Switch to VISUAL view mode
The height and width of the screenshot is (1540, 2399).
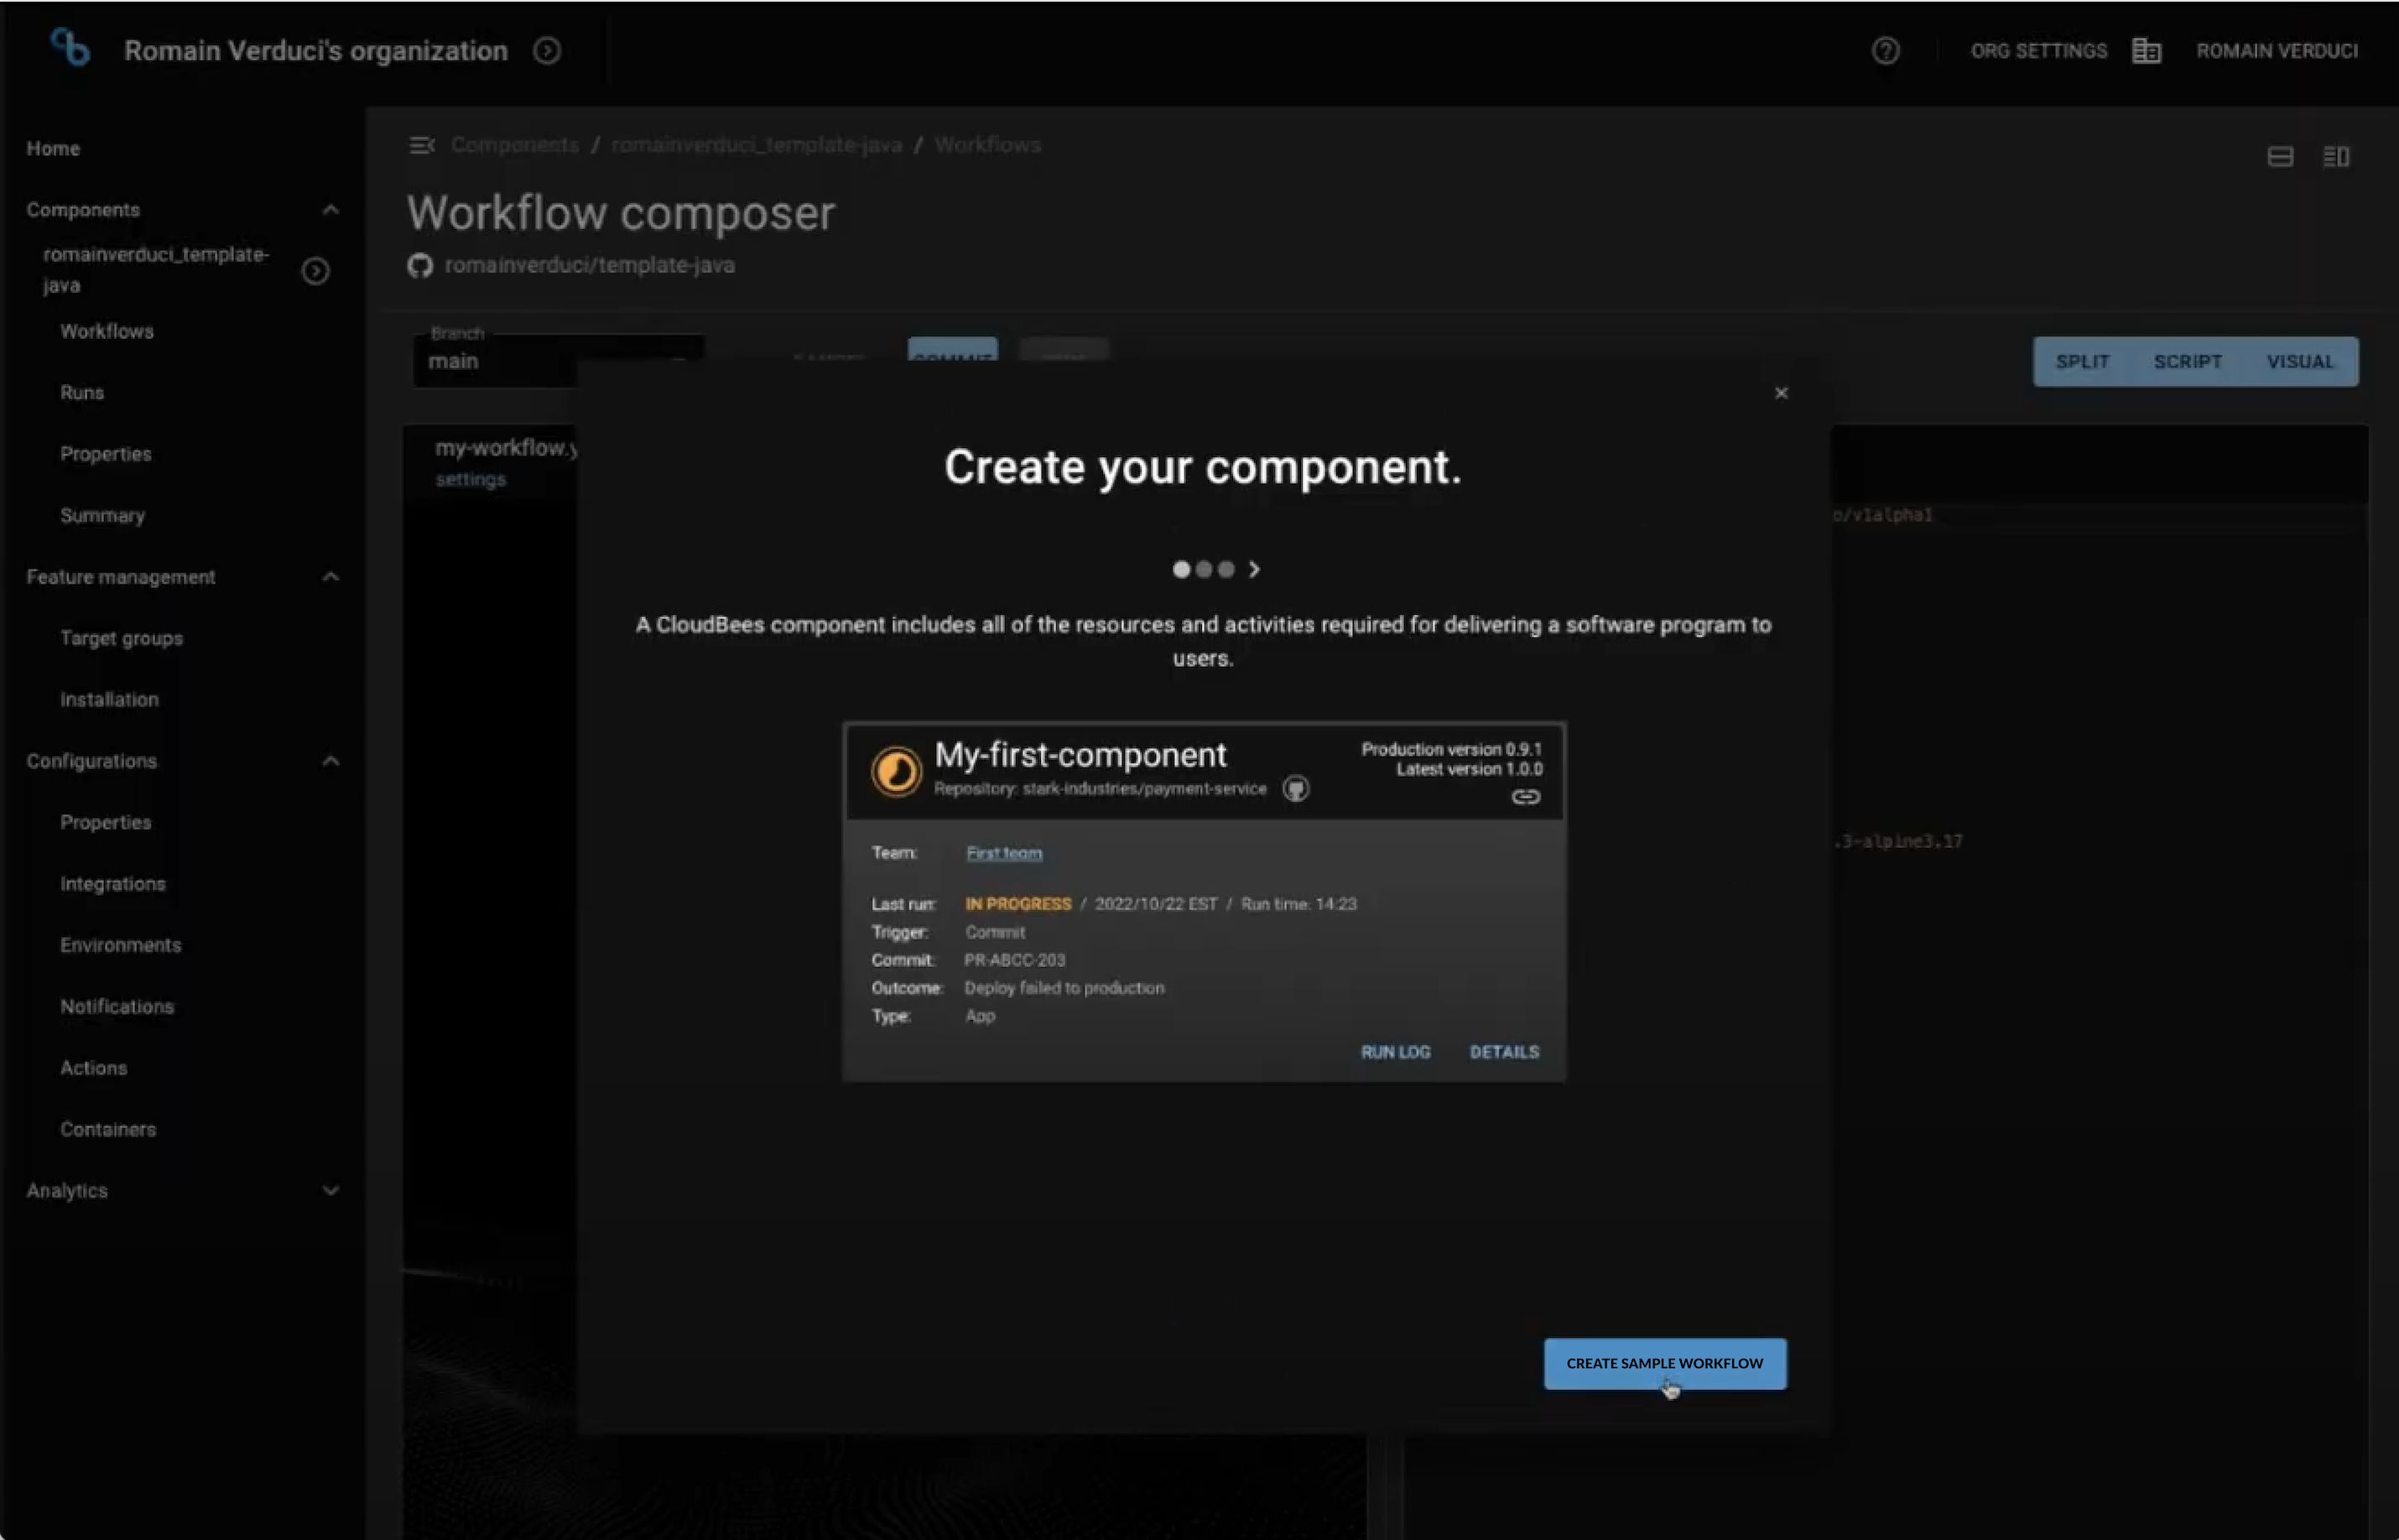click(x=2301, y=361)
